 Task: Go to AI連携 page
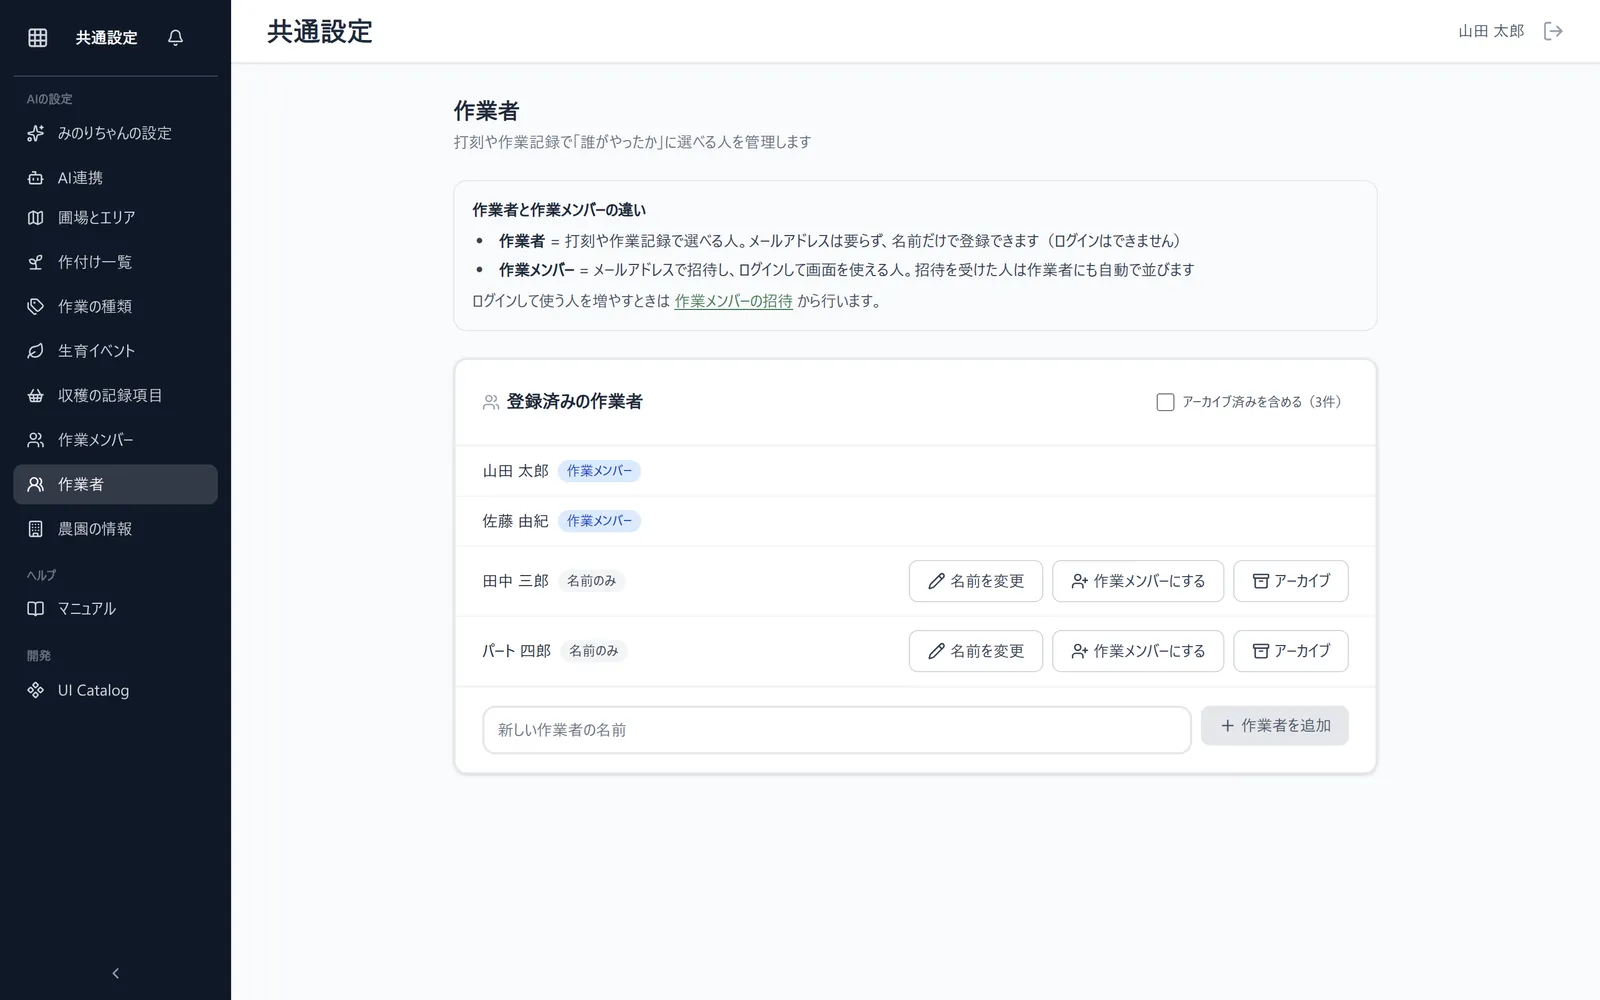115,178
